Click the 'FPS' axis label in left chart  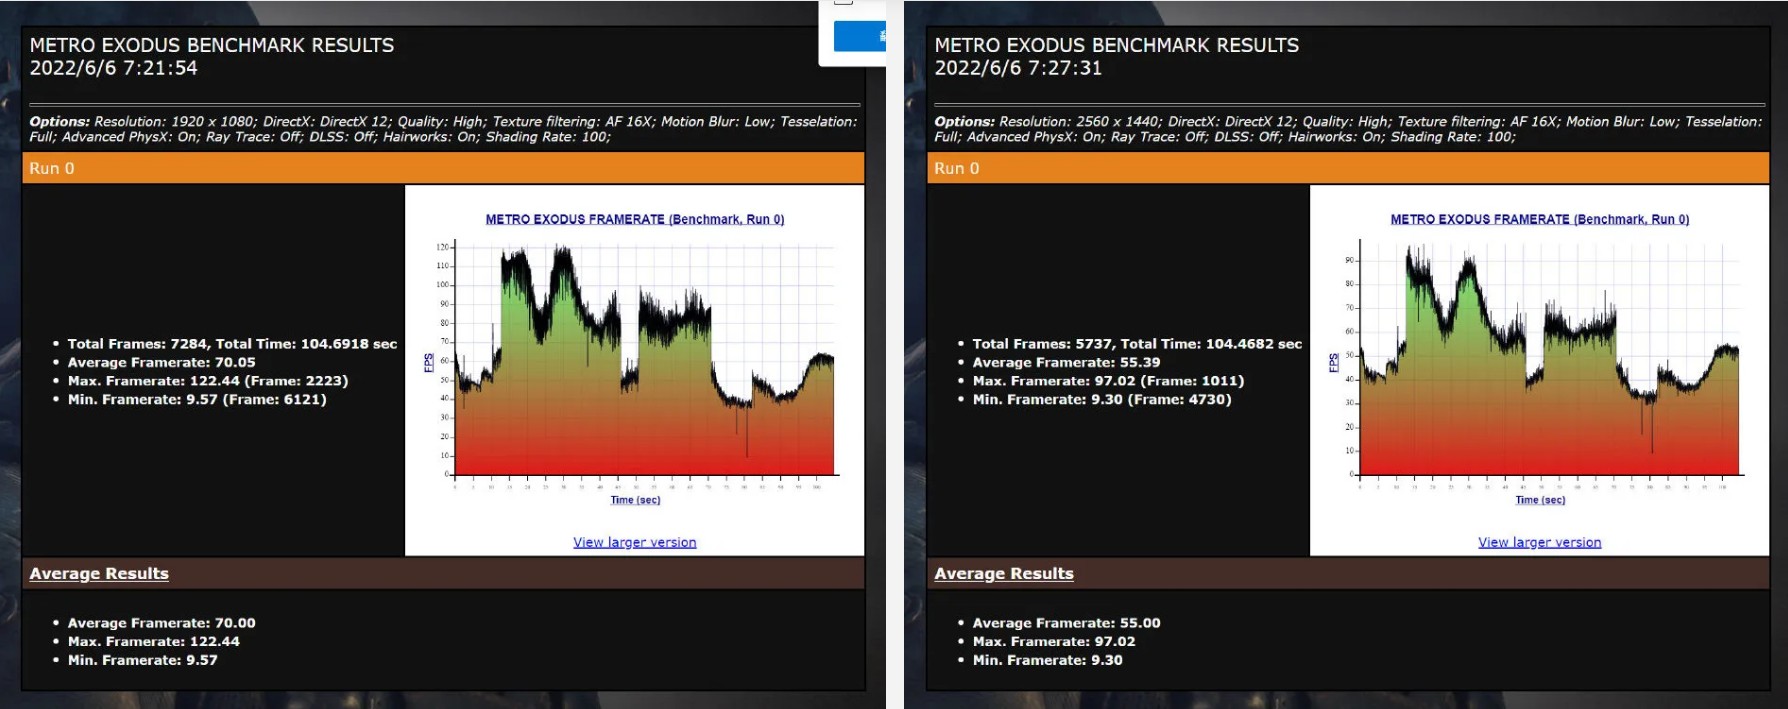(x=429, y=363)
